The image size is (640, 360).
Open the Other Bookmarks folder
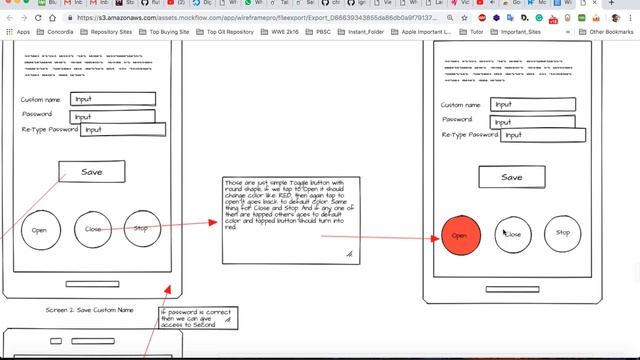pos(607,32)
